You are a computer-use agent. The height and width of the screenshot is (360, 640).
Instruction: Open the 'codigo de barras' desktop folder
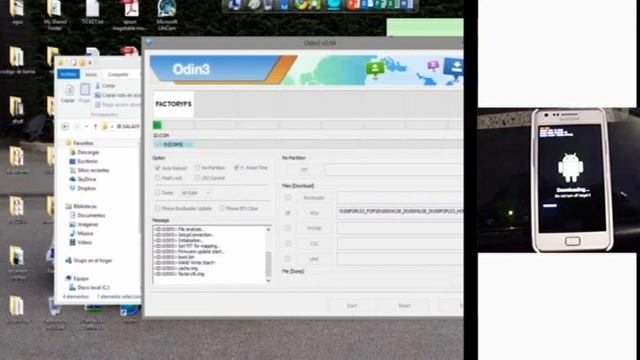[18, 60]
